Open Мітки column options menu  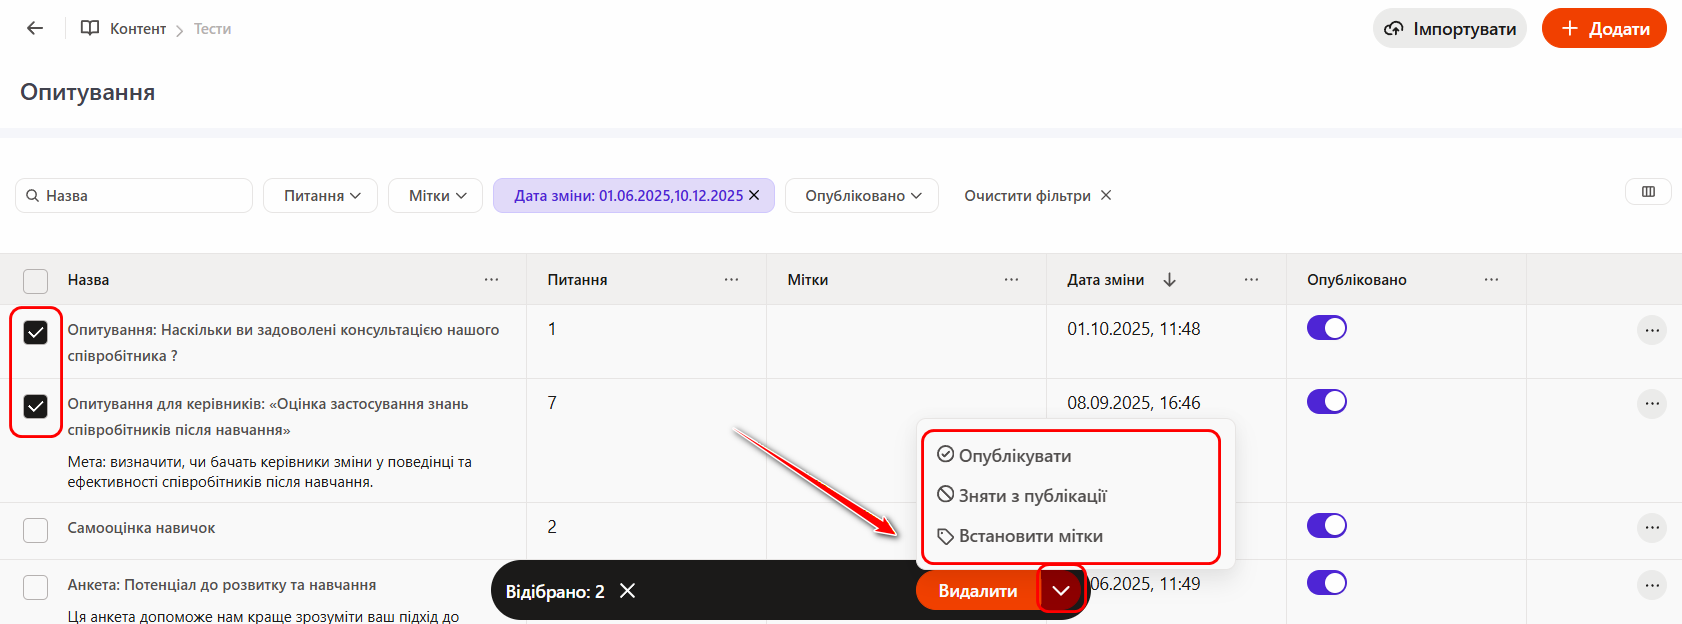[x=1011, y=280]
